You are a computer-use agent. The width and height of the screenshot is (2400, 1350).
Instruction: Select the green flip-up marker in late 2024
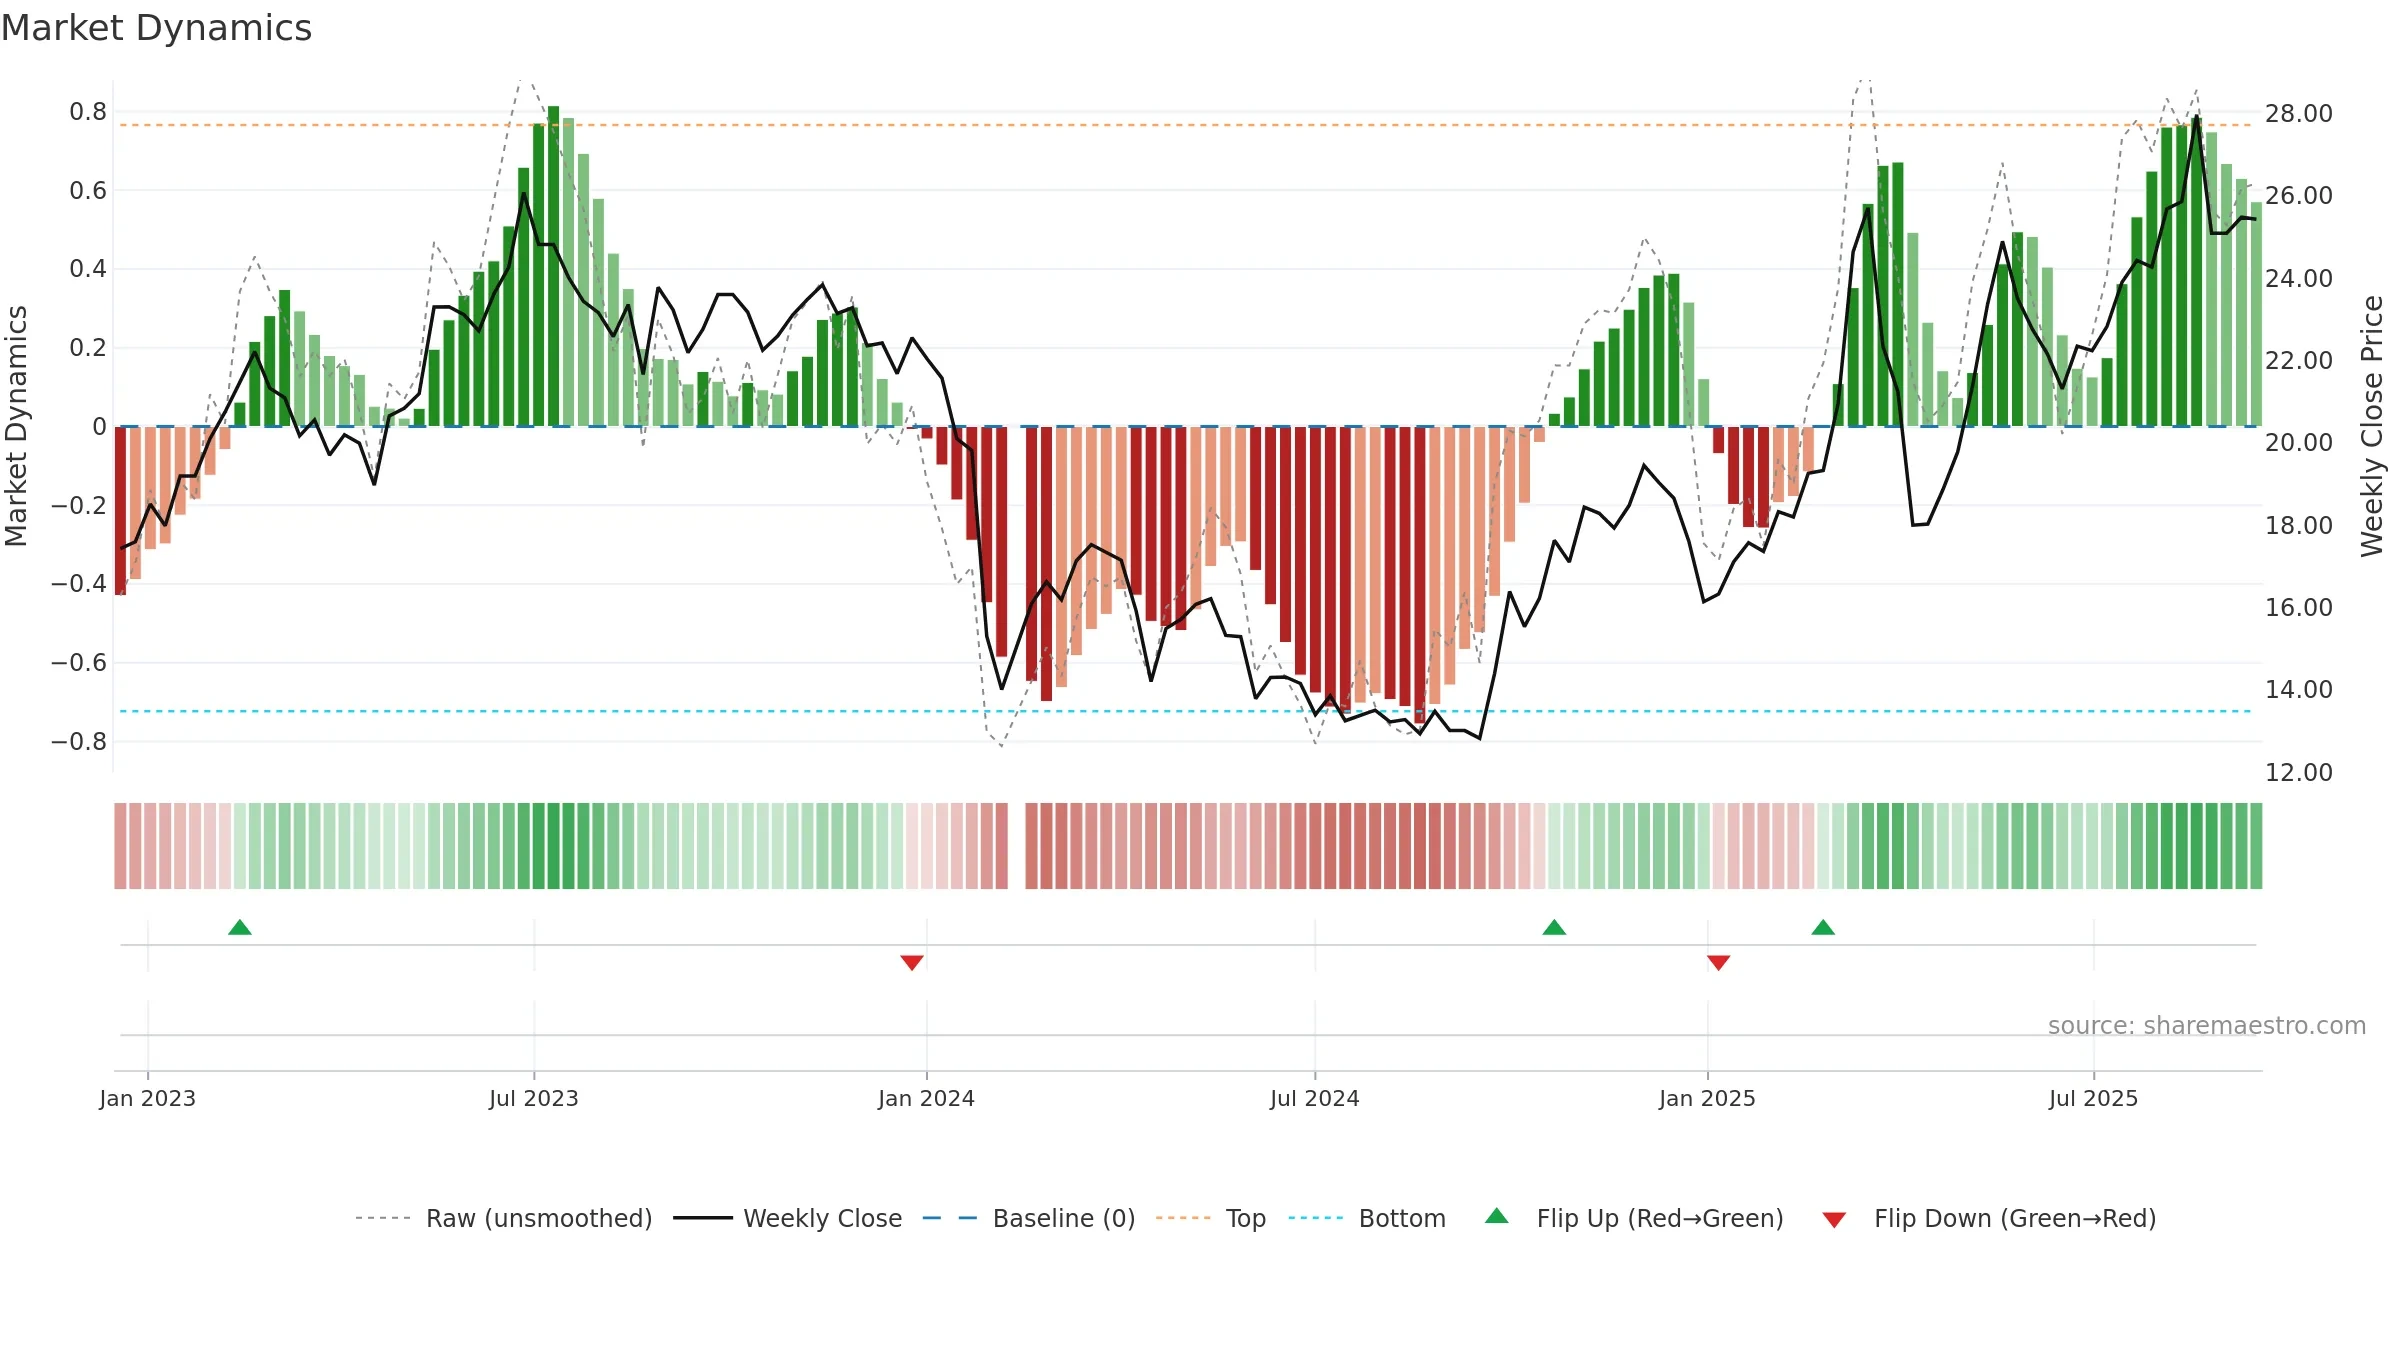pyautogui.click(x=1554, y=927)
